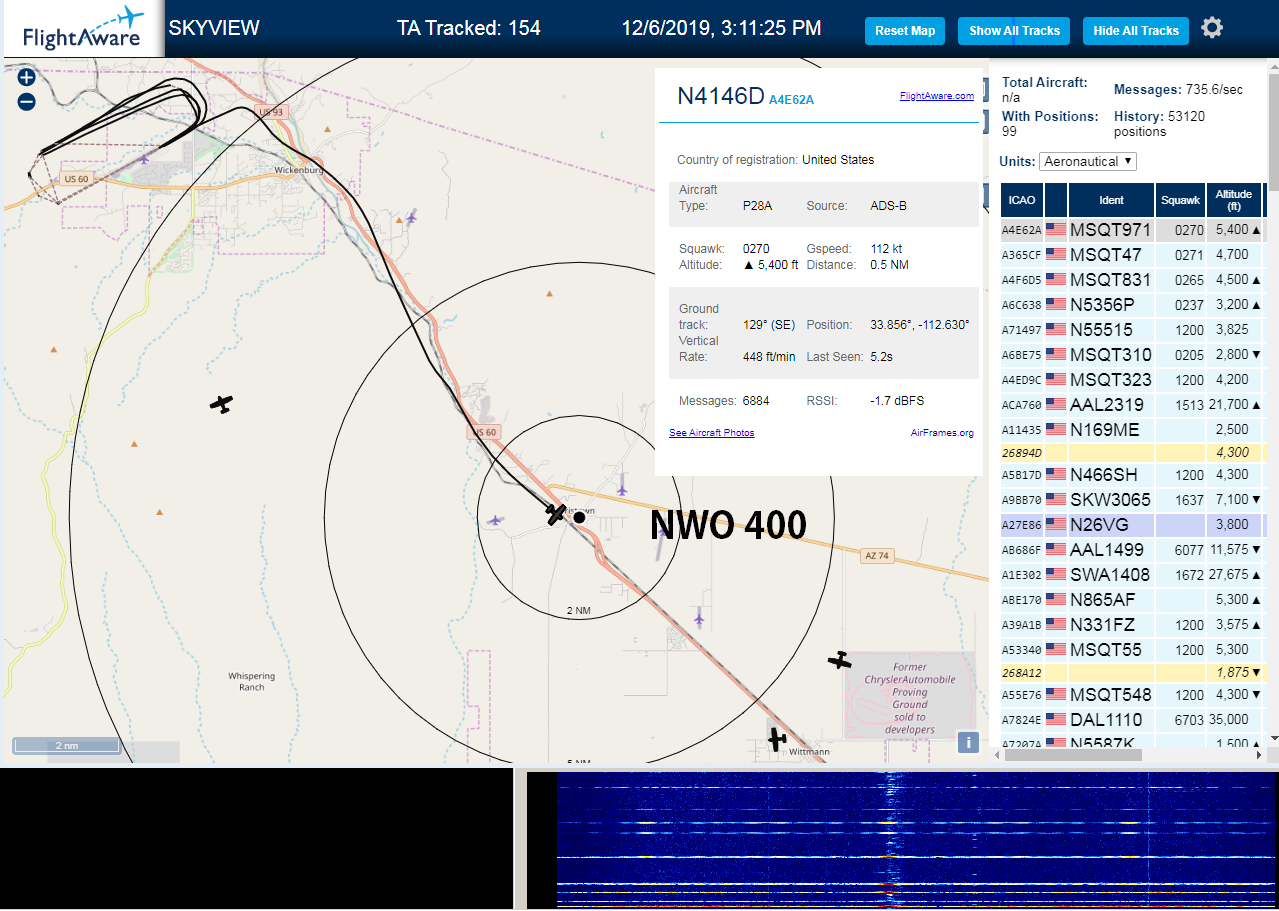Select the row with ICAO 26894D
1279x911 pixels.
pos(1132,453)
